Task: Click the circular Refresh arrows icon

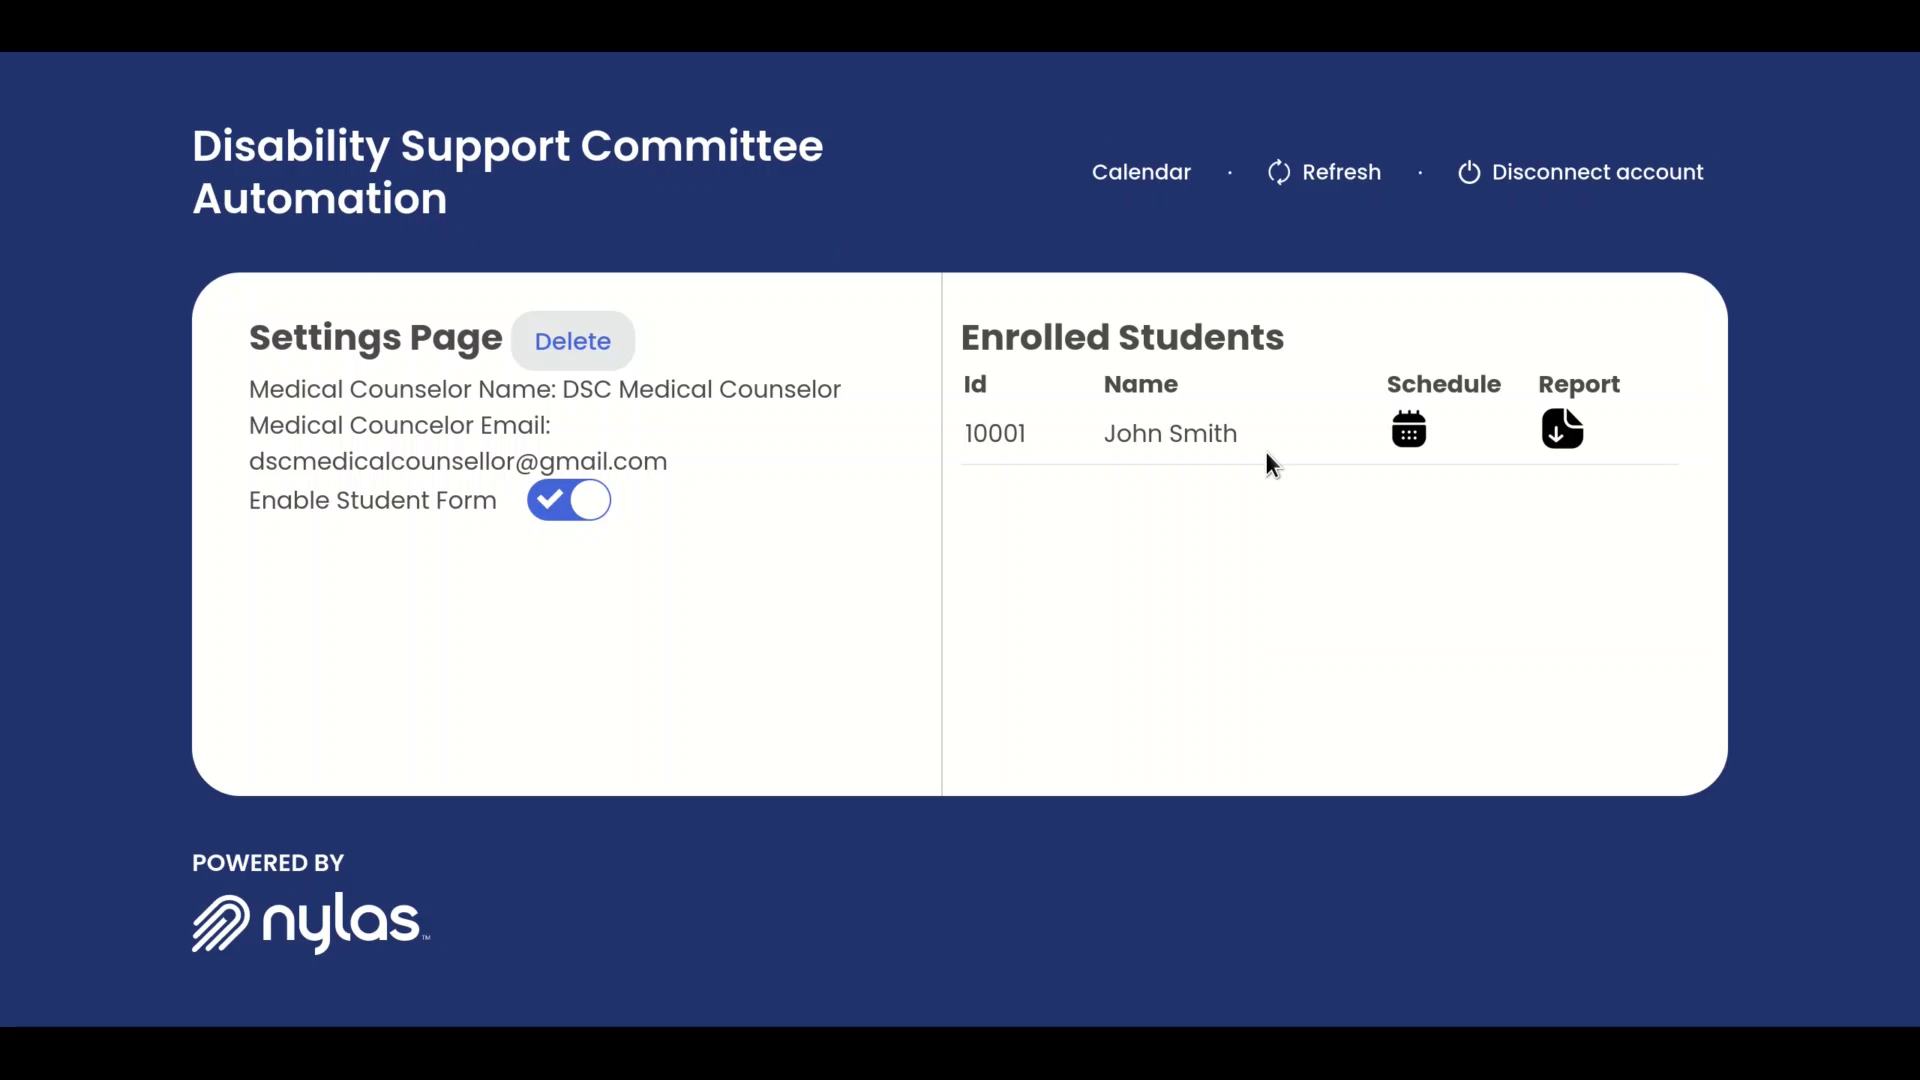Action: point(1279,172)
